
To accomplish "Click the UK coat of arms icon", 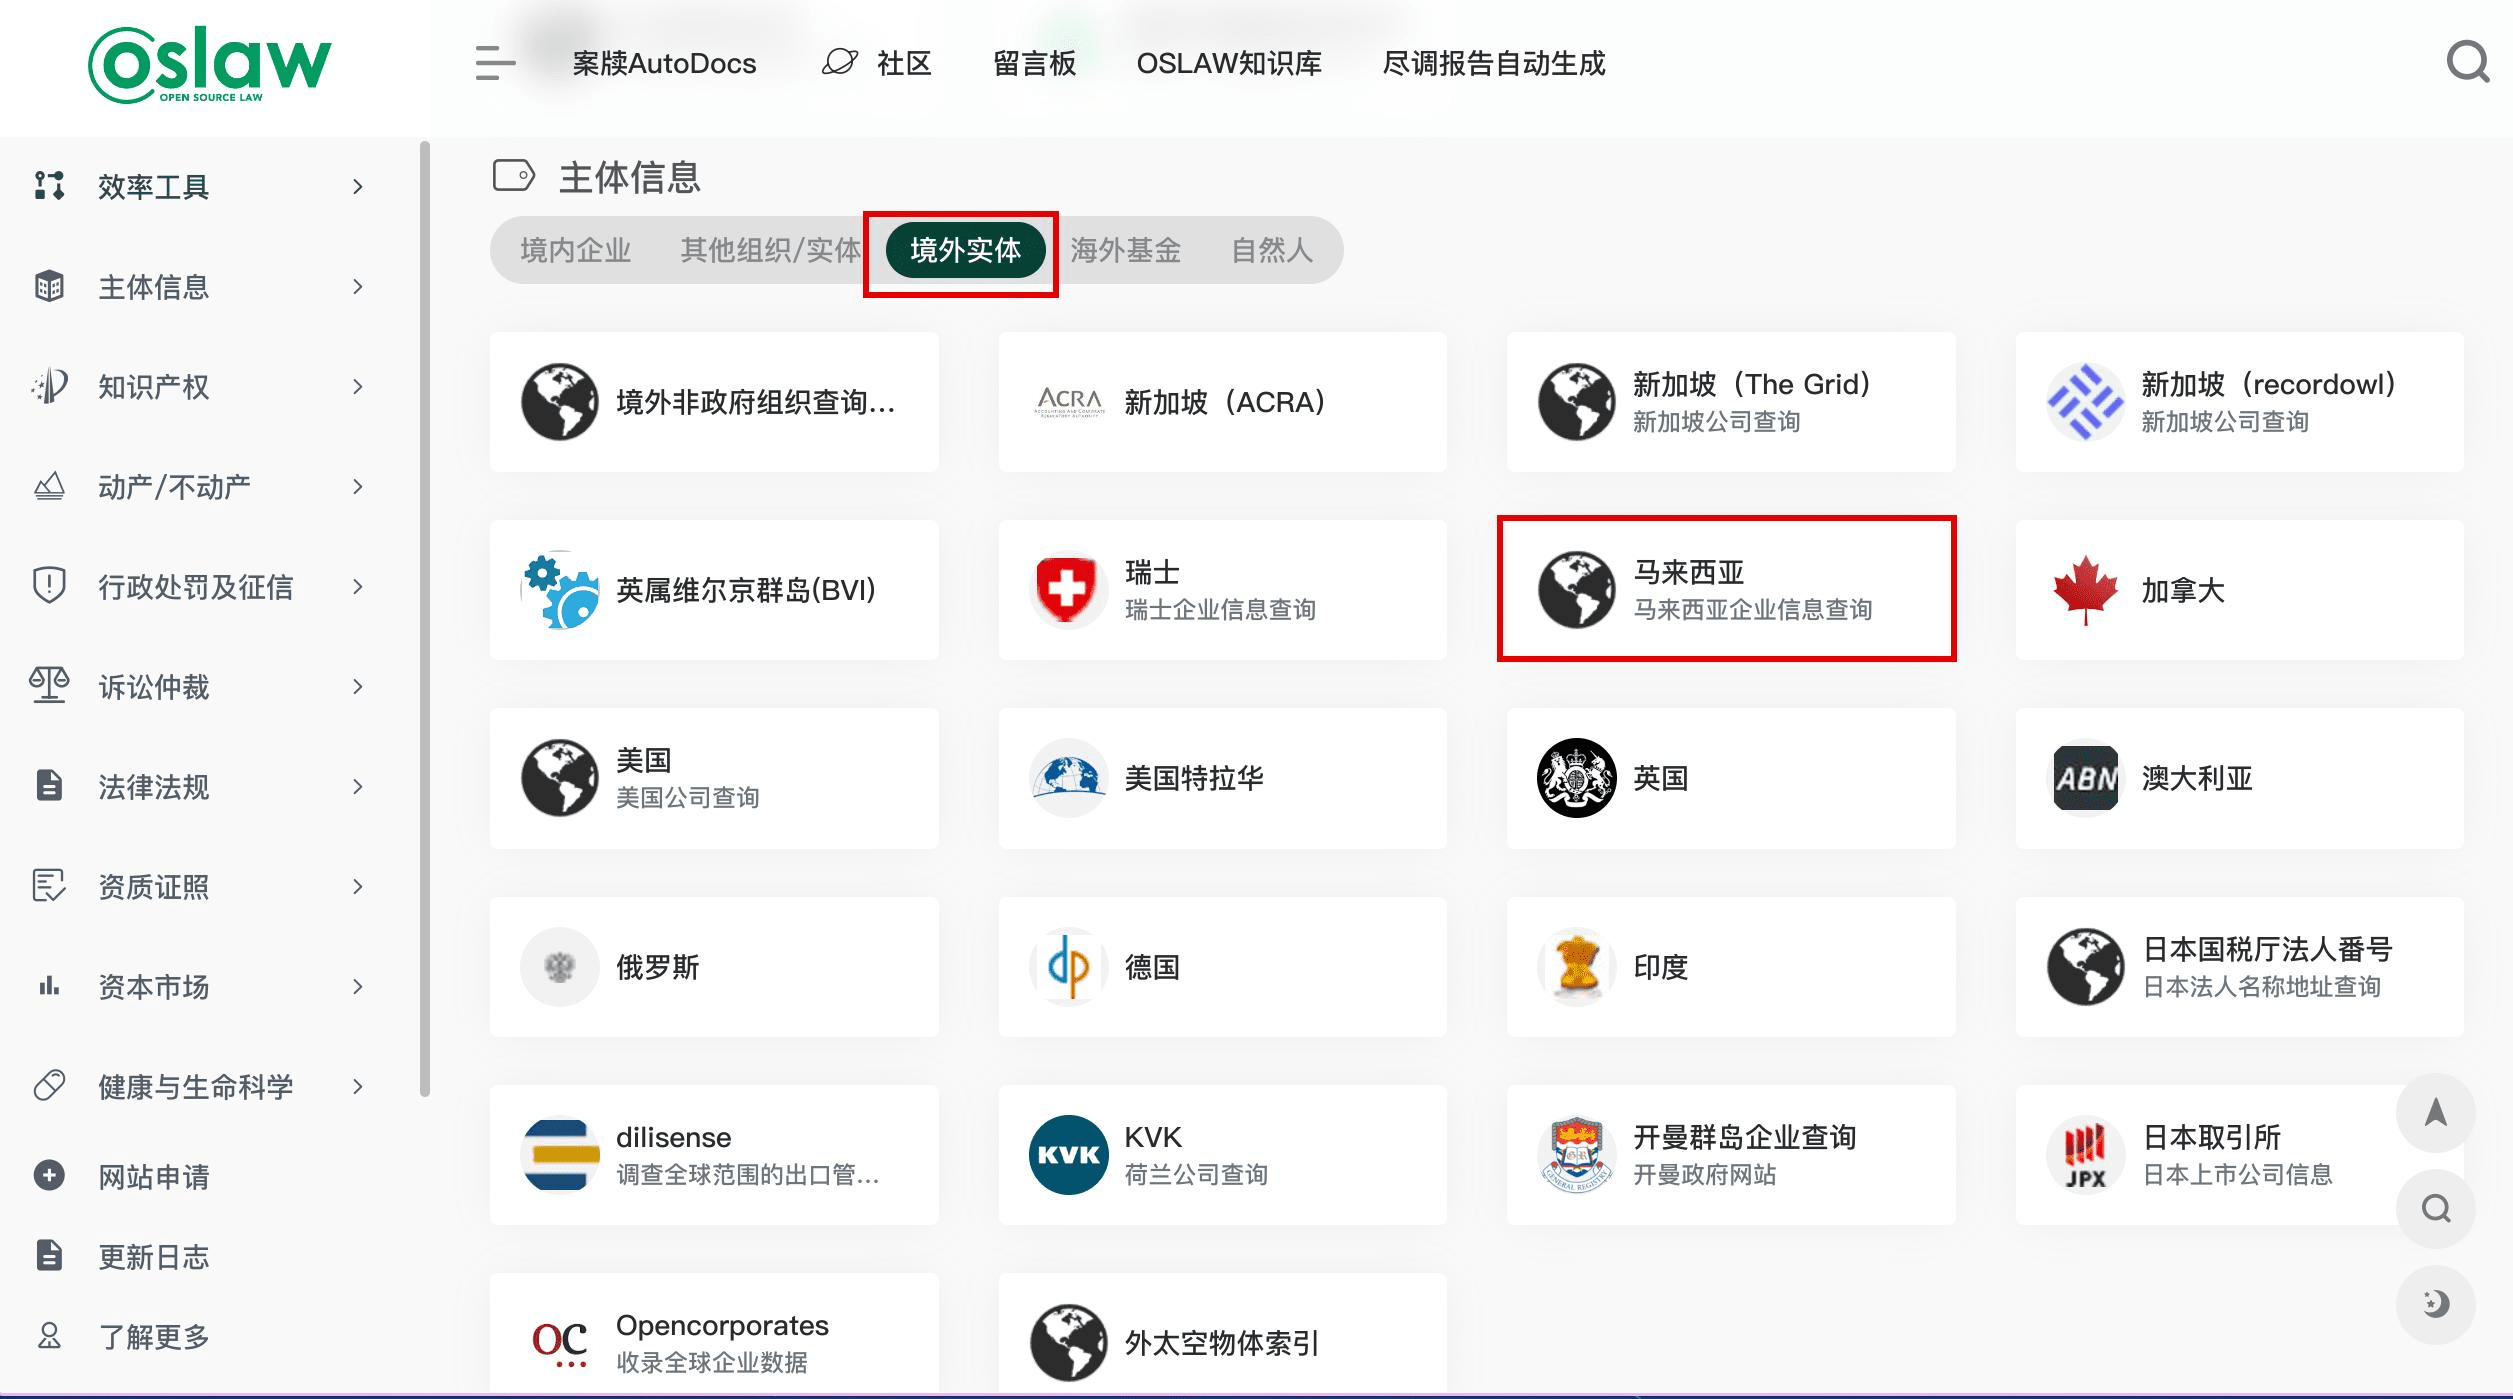I will pos(1576,778).
